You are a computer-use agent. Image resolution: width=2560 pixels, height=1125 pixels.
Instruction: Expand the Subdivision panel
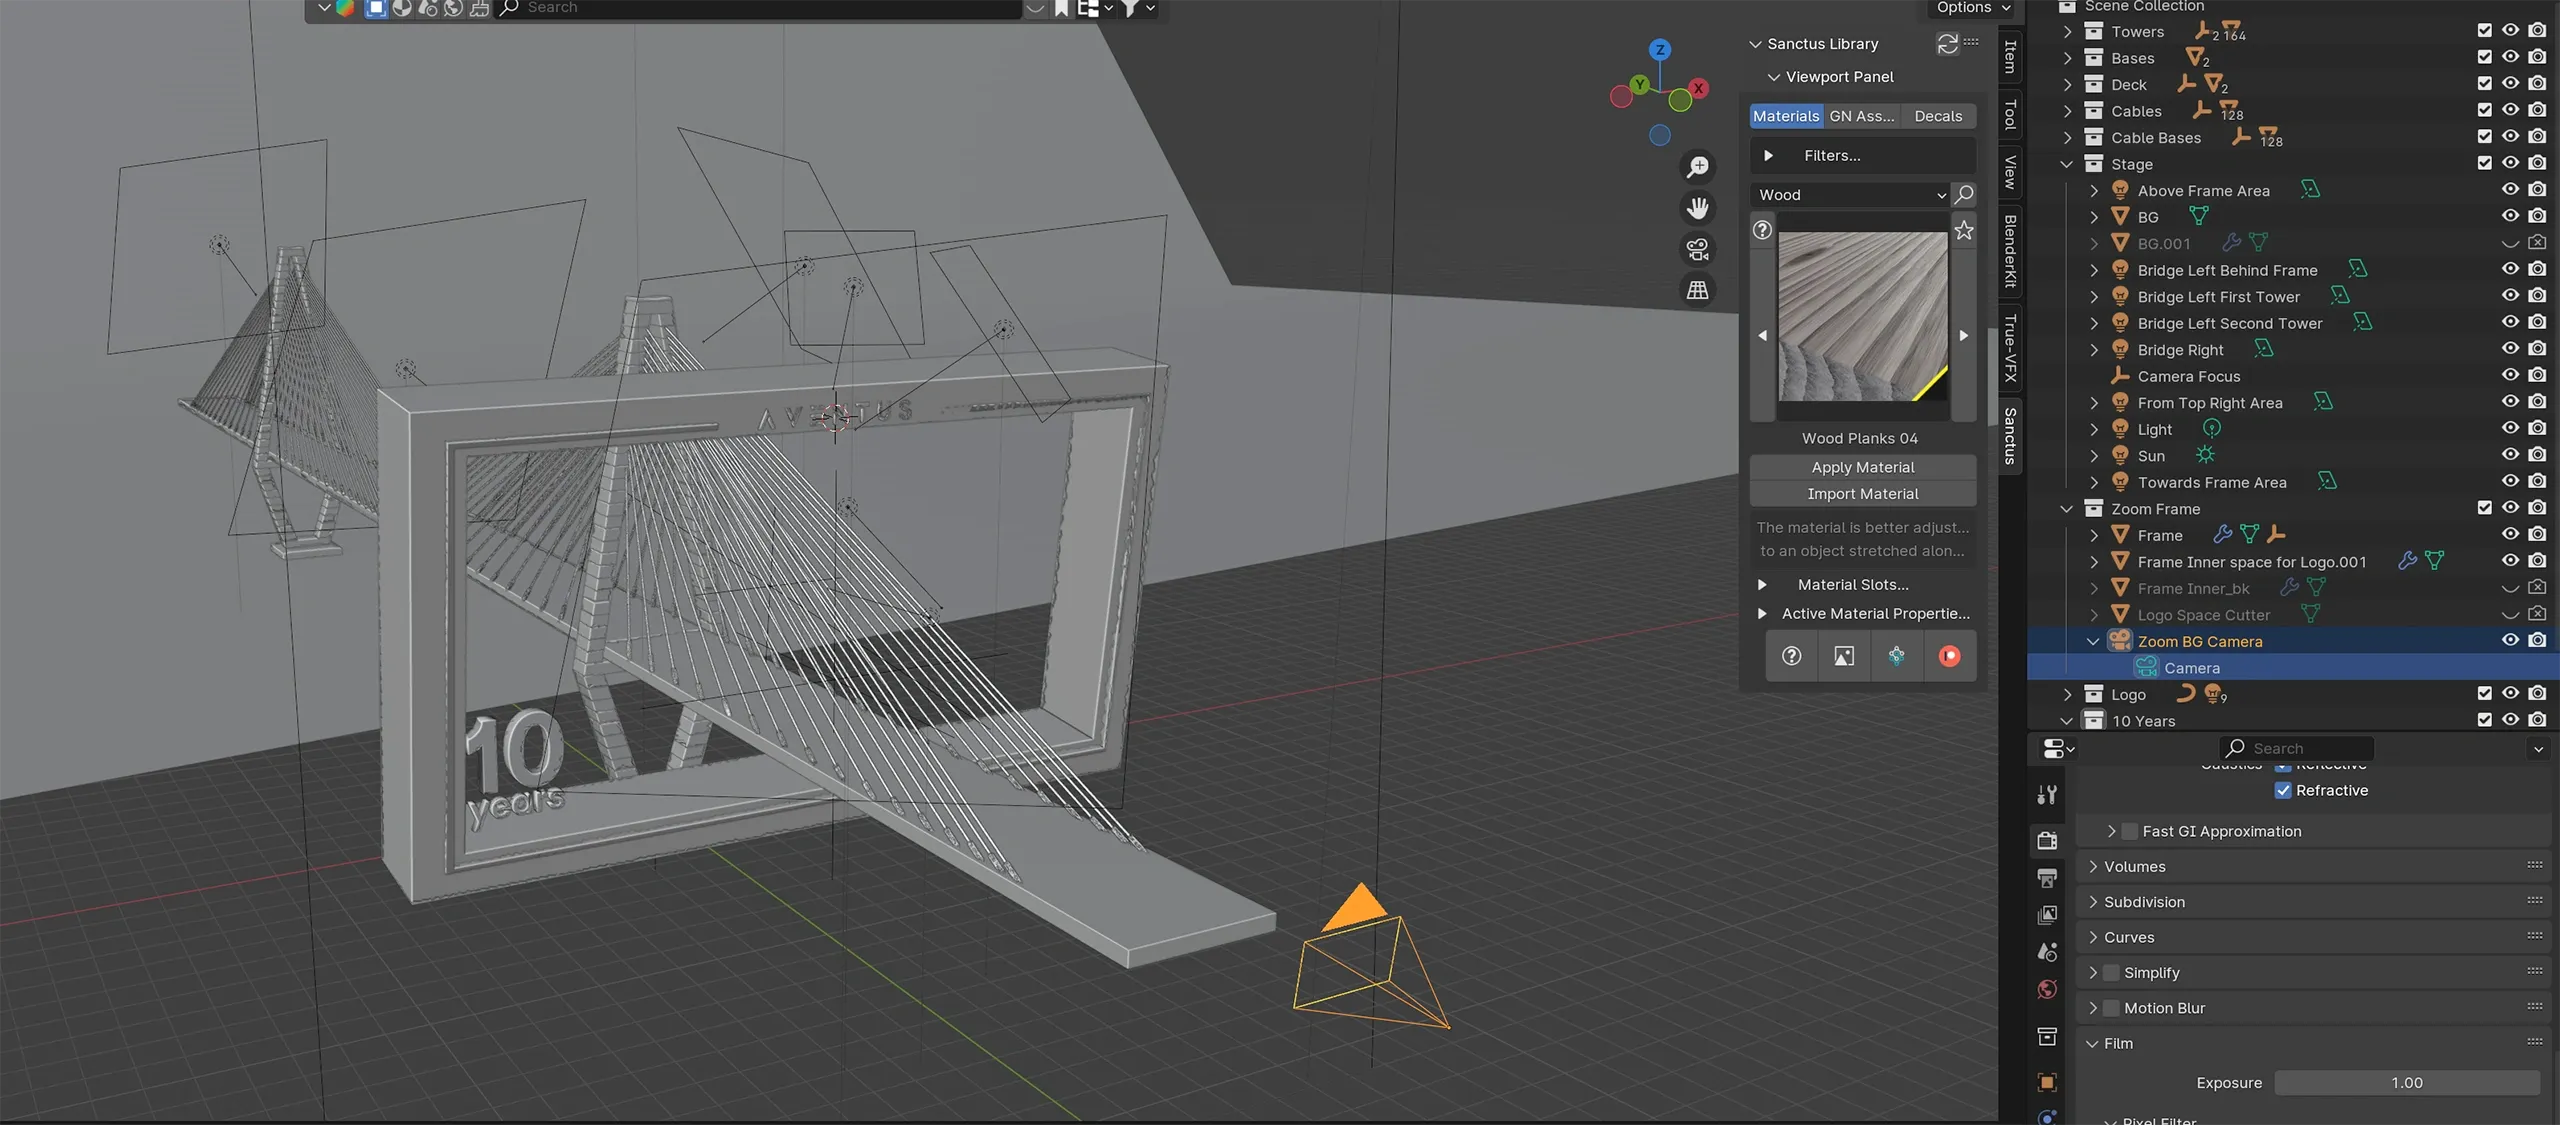click(2093, 902)
